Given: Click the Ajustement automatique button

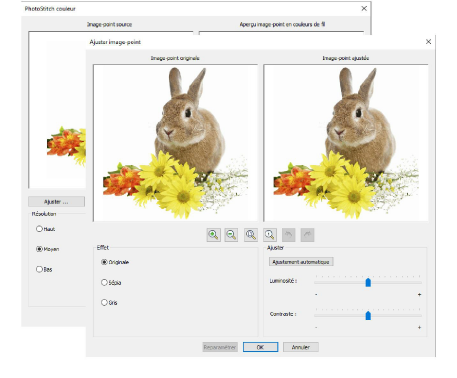Looking at the screenshot, I should pos(301,262).
